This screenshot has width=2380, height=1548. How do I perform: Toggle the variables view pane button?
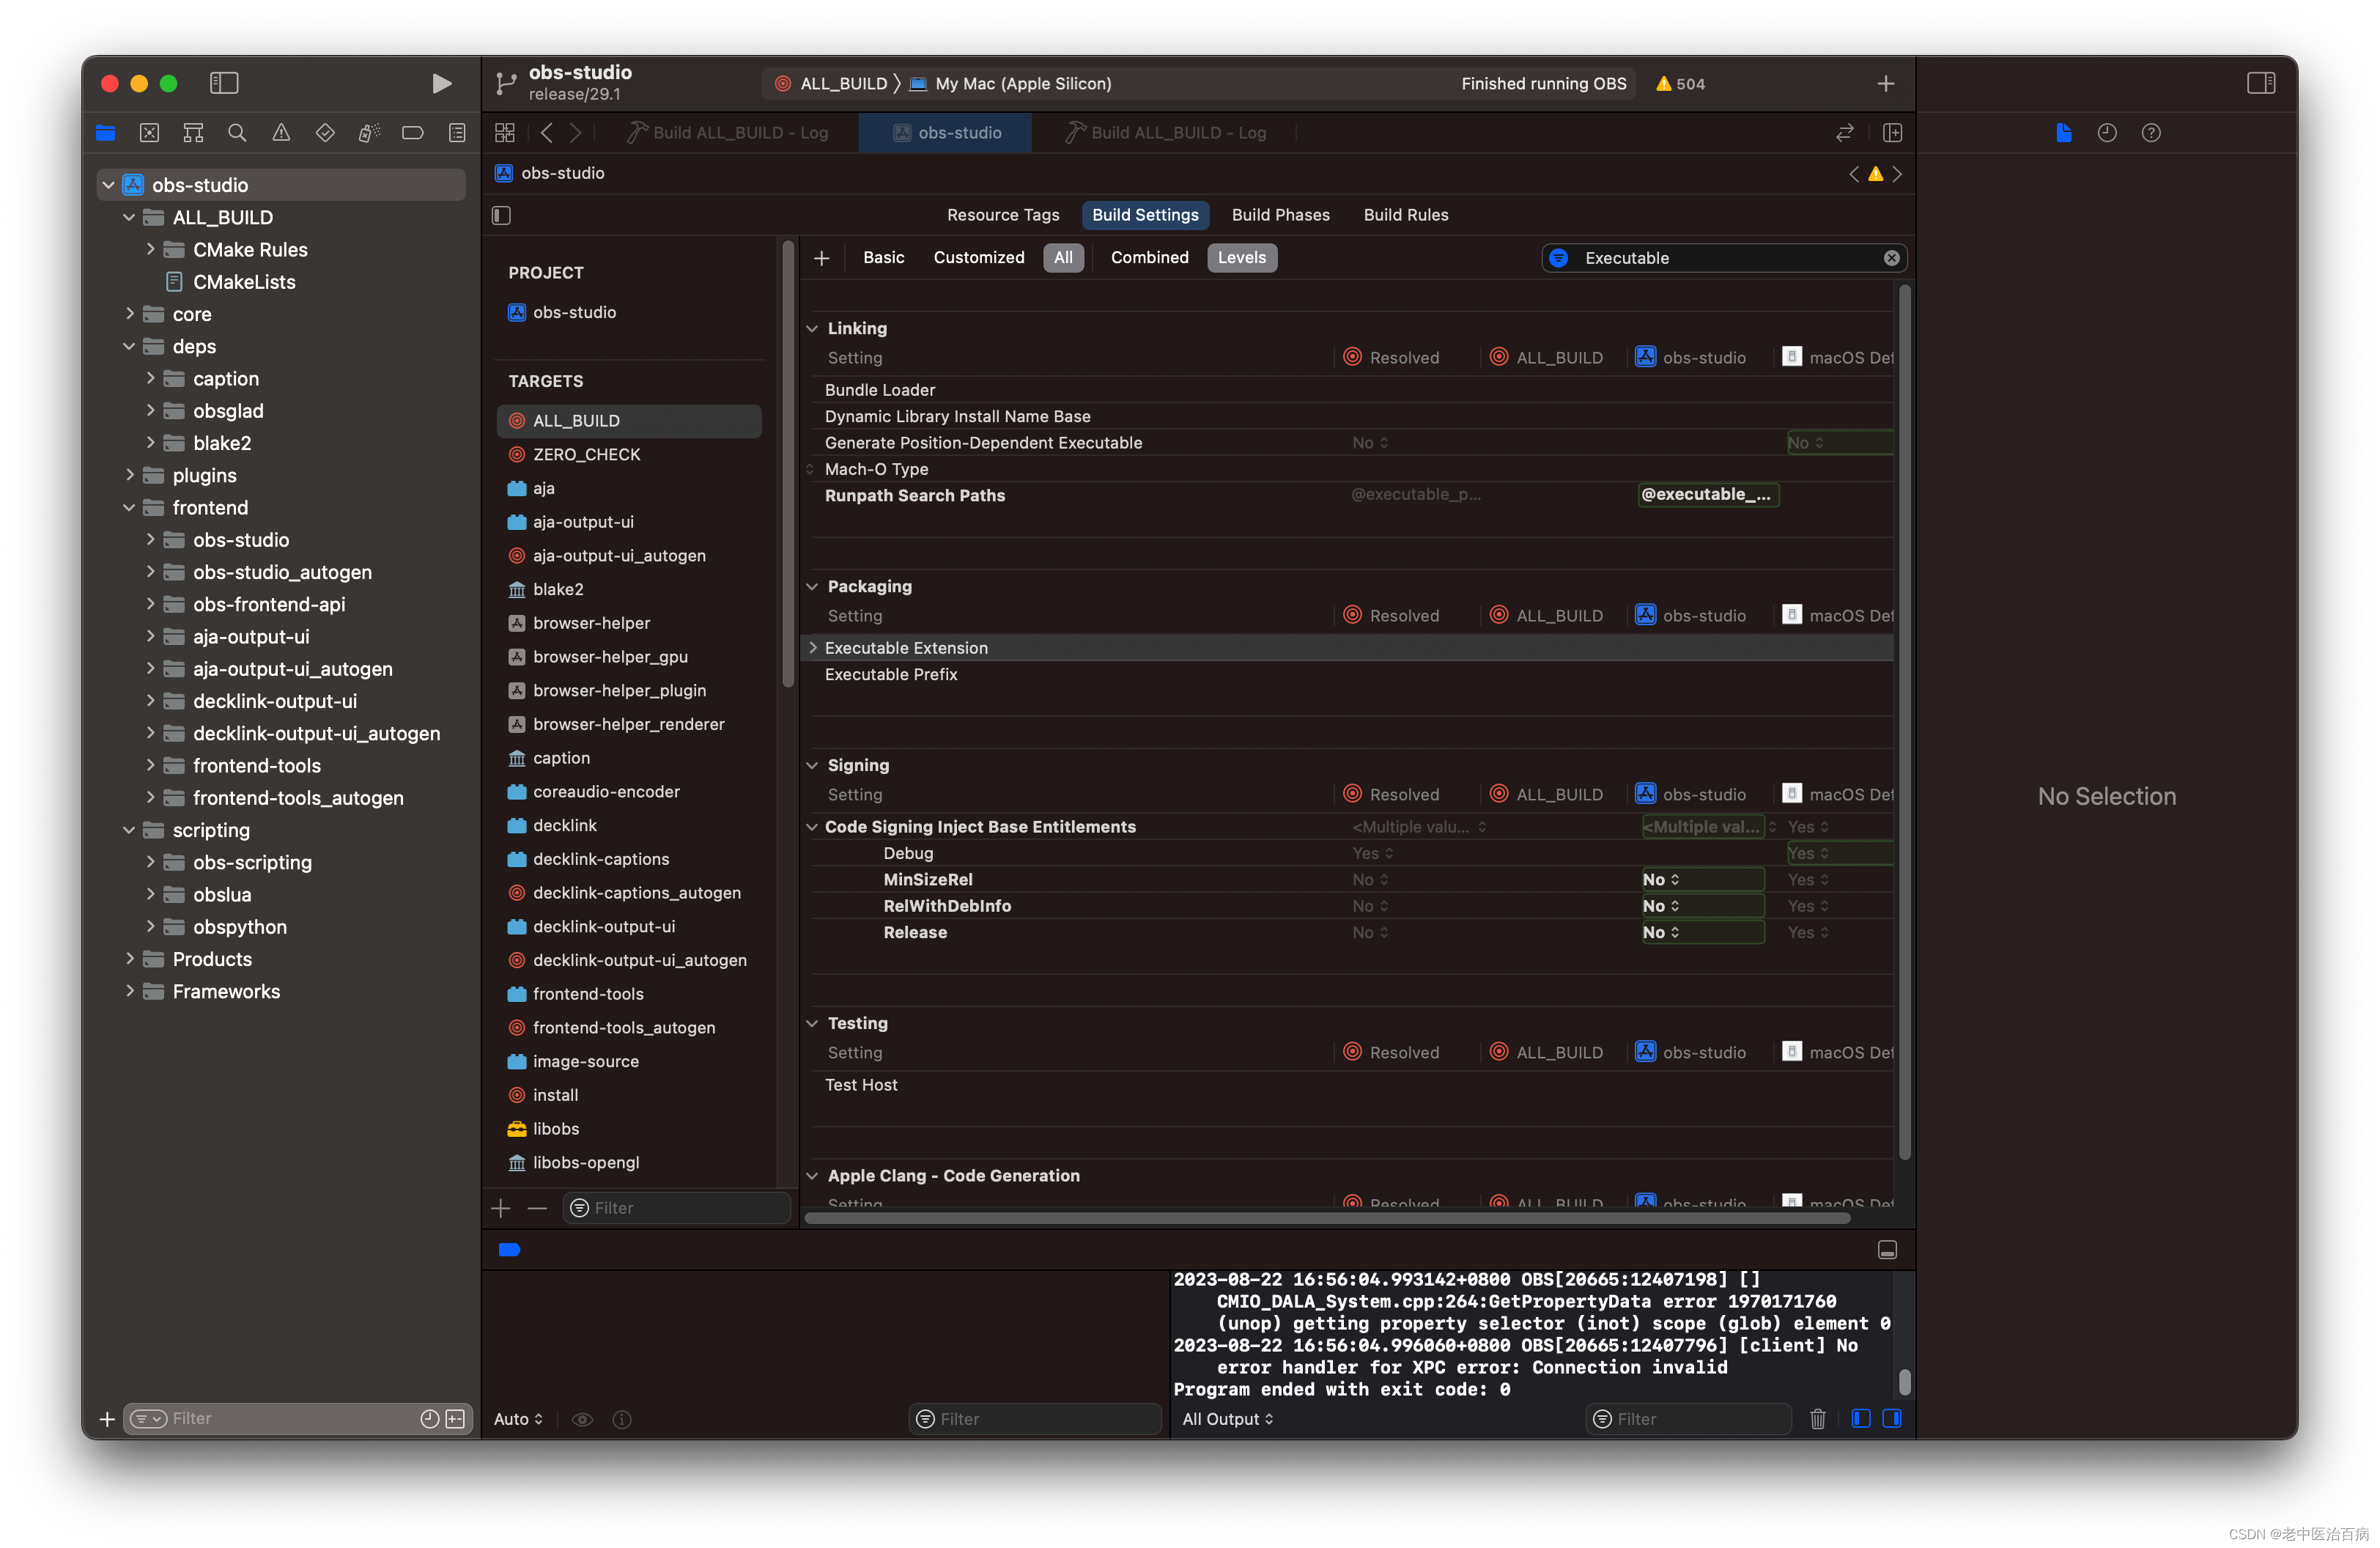[1860, 1419]
